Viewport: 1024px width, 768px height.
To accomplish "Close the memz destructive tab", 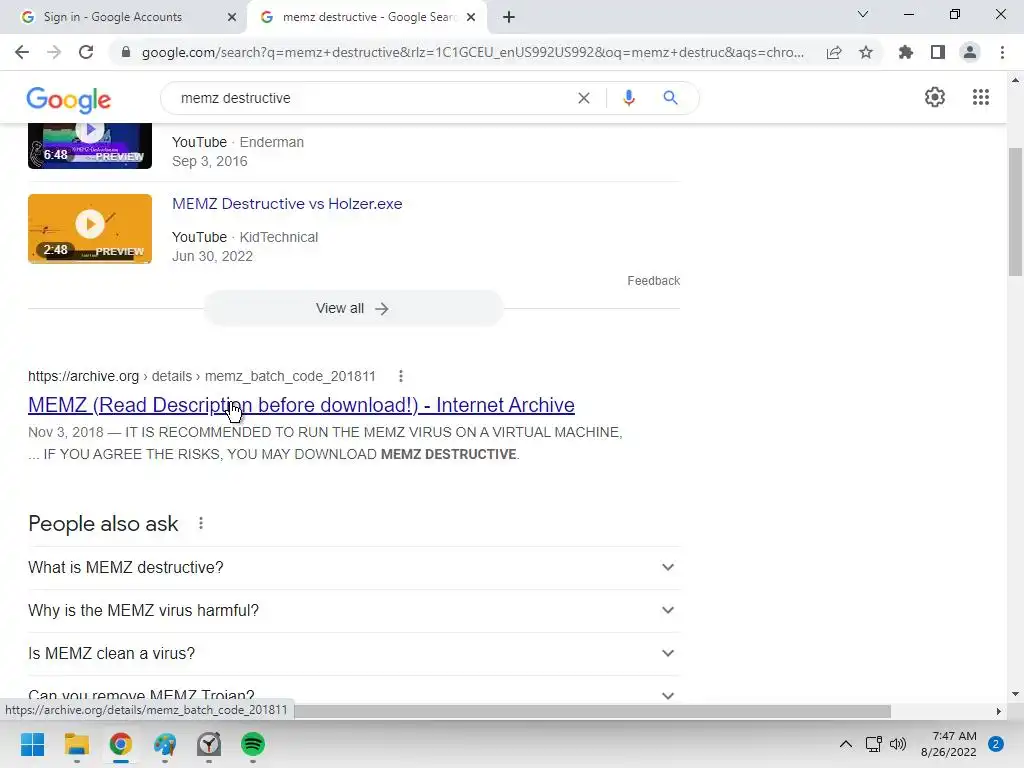I will 471,17.
